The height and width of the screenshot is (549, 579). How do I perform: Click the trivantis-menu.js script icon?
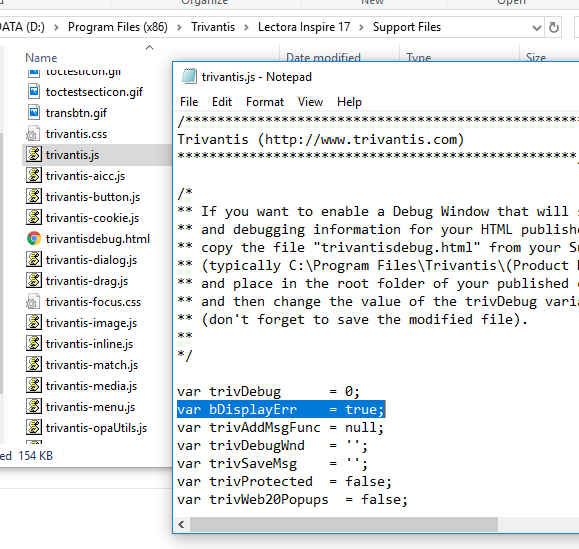coord(34,406)
